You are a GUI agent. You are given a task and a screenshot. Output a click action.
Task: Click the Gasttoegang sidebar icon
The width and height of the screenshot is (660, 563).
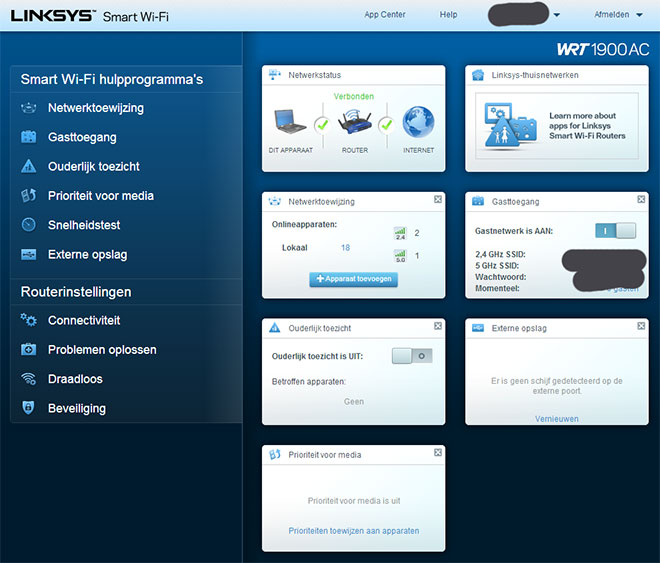click(x=29, y=137)
